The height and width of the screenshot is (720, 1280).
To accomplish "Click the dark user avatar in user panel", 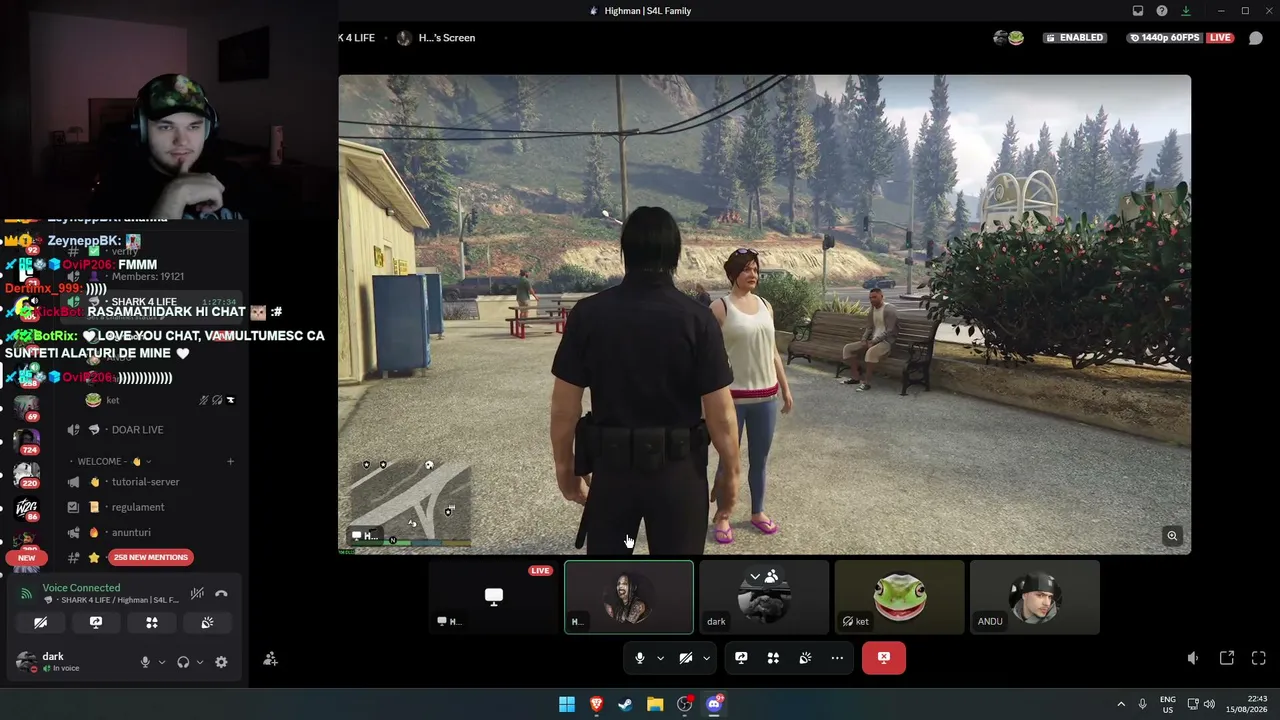I will tap(26, 662).
